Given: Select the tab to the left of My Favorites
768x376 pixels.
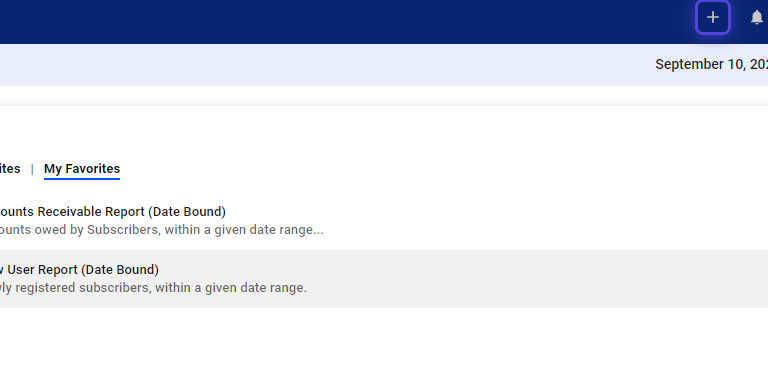Looking at the screenshot, I should coord(10,168).
